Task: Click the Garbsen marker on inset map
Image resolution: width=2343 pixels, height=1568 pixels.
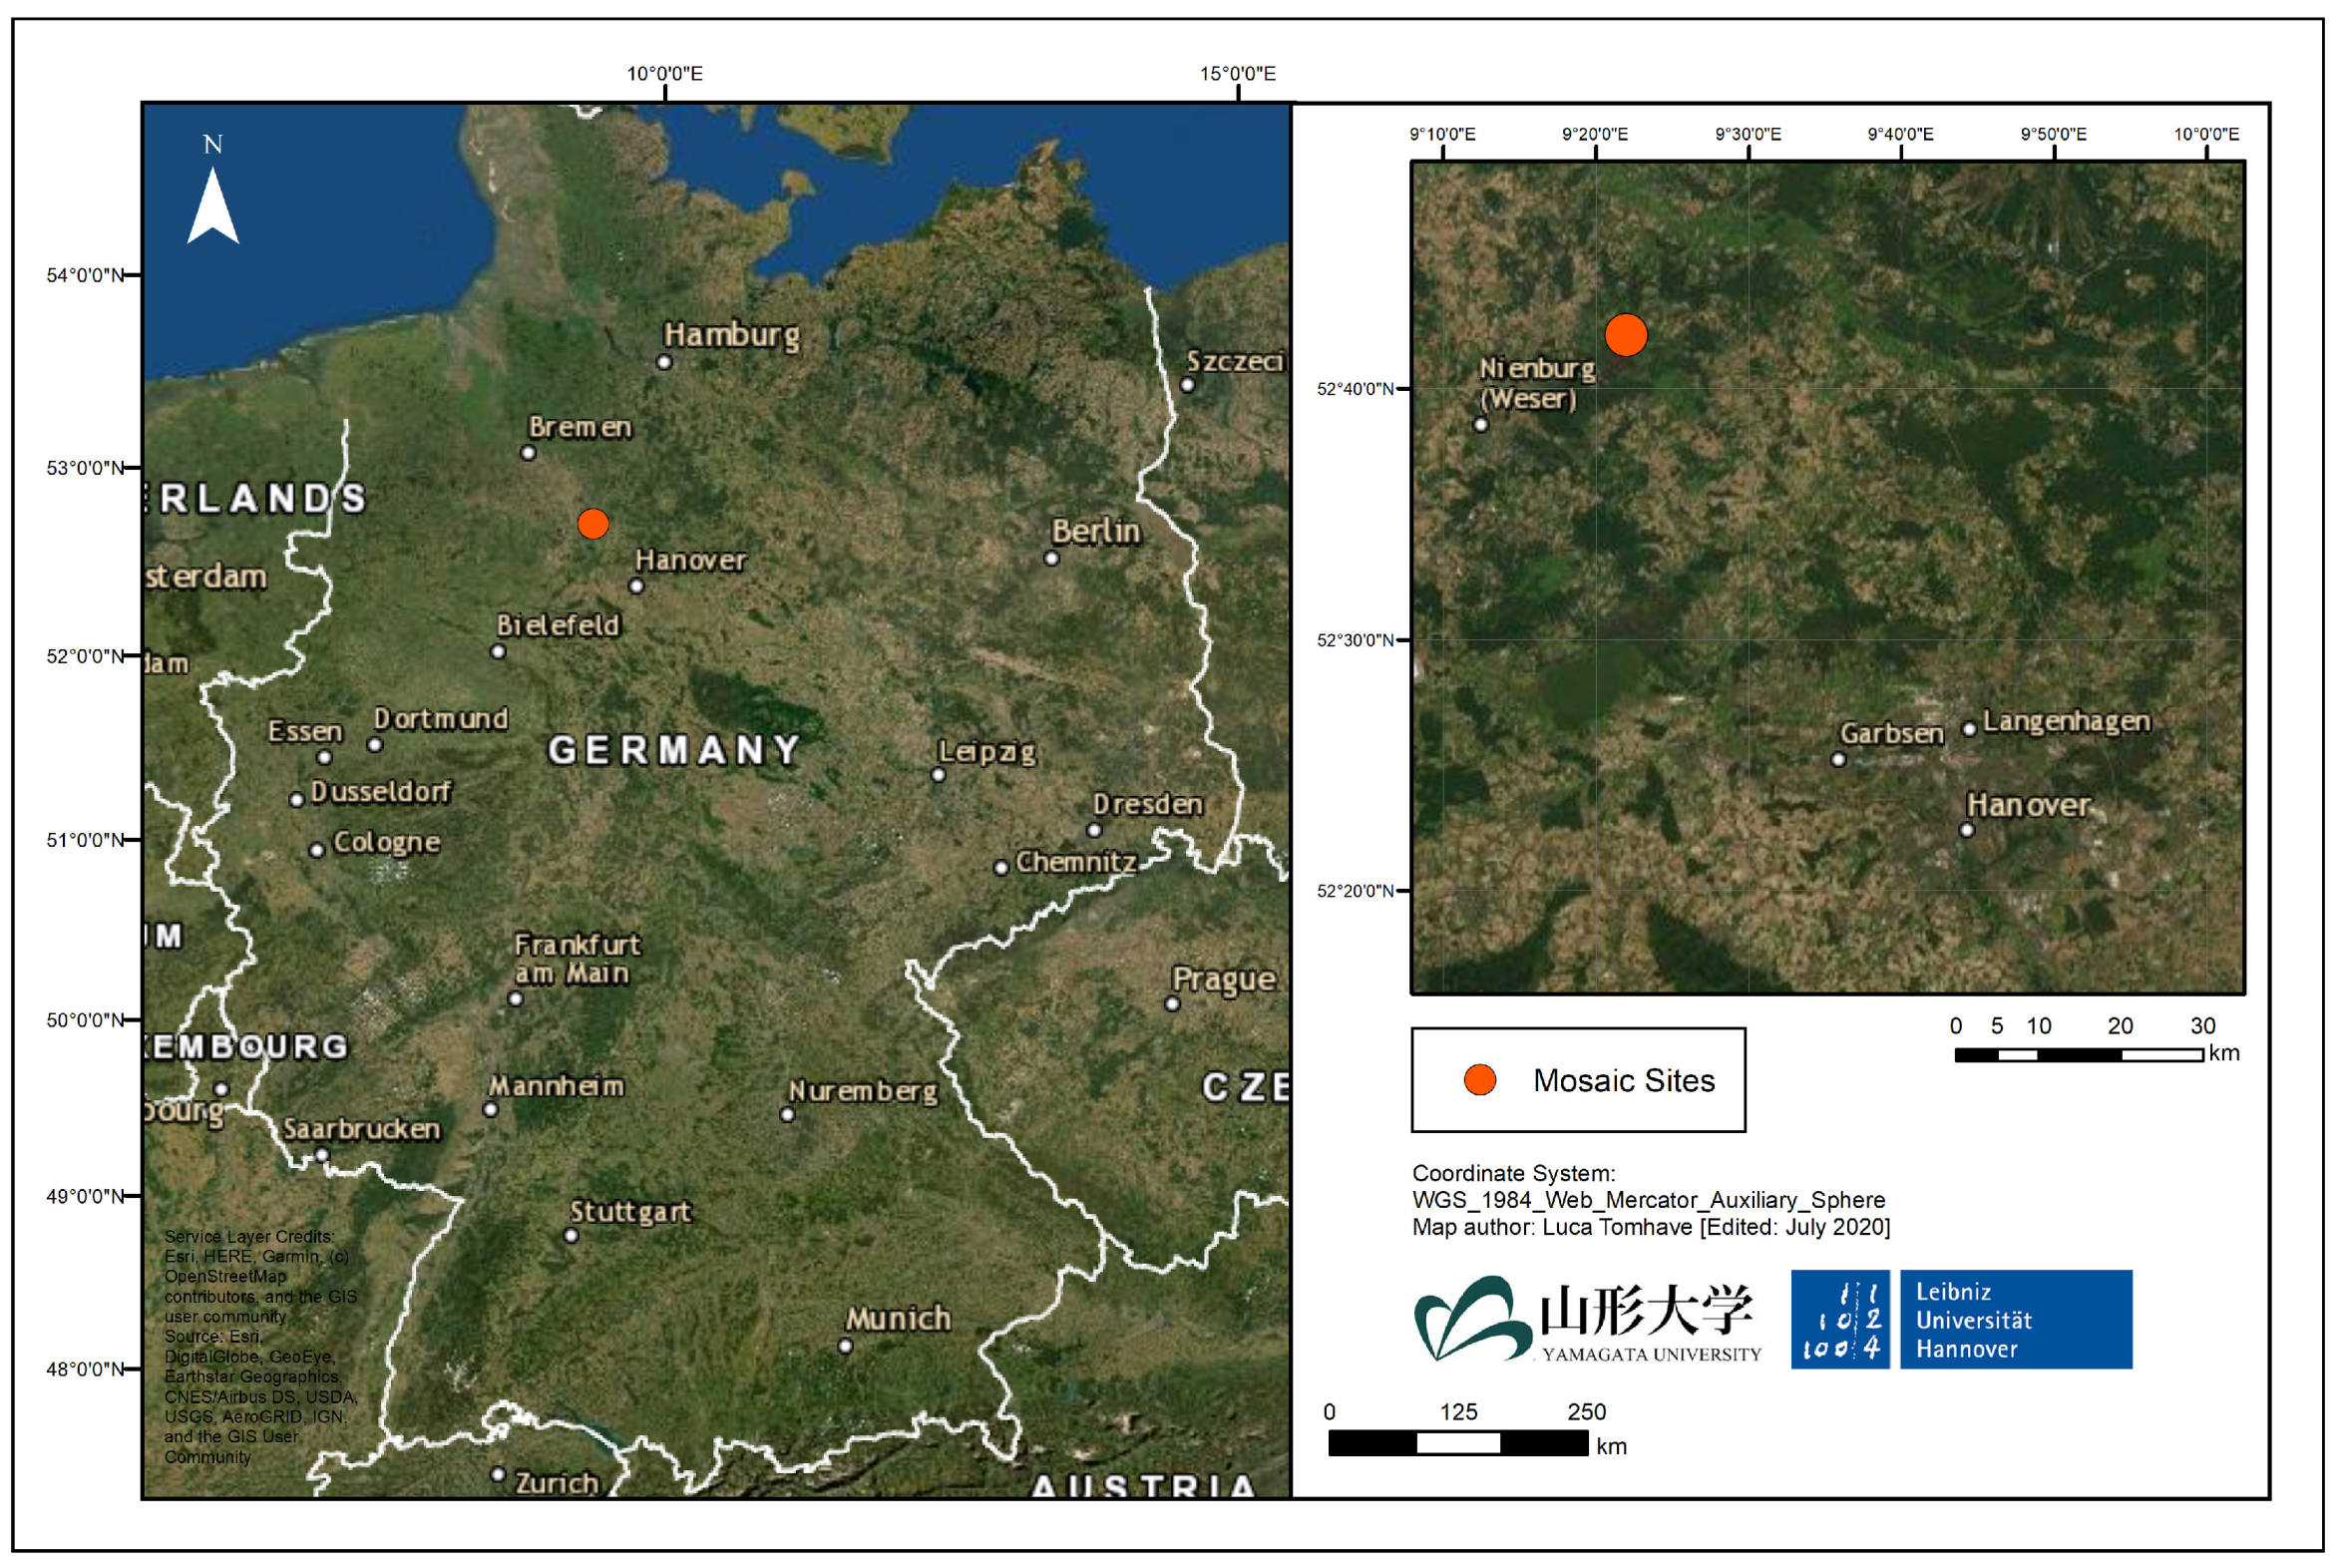Action: [x=1838, y=760]
